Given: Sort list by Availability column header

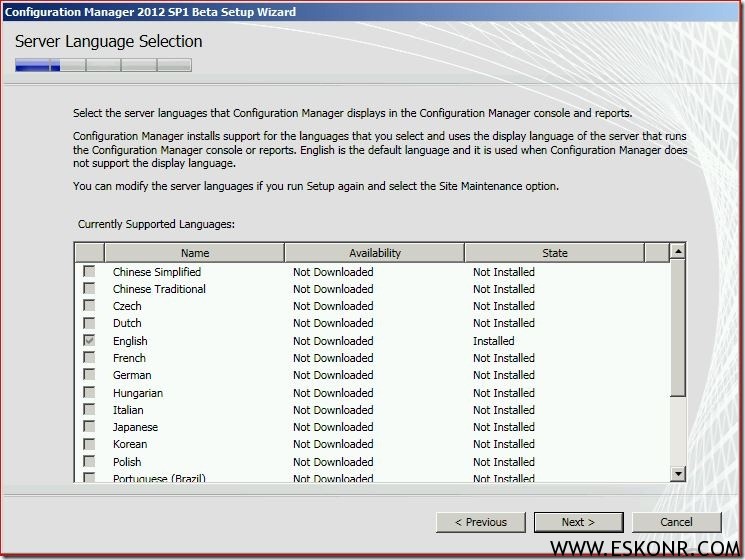Looking at the screenshot, I should (x=374, y=253).
